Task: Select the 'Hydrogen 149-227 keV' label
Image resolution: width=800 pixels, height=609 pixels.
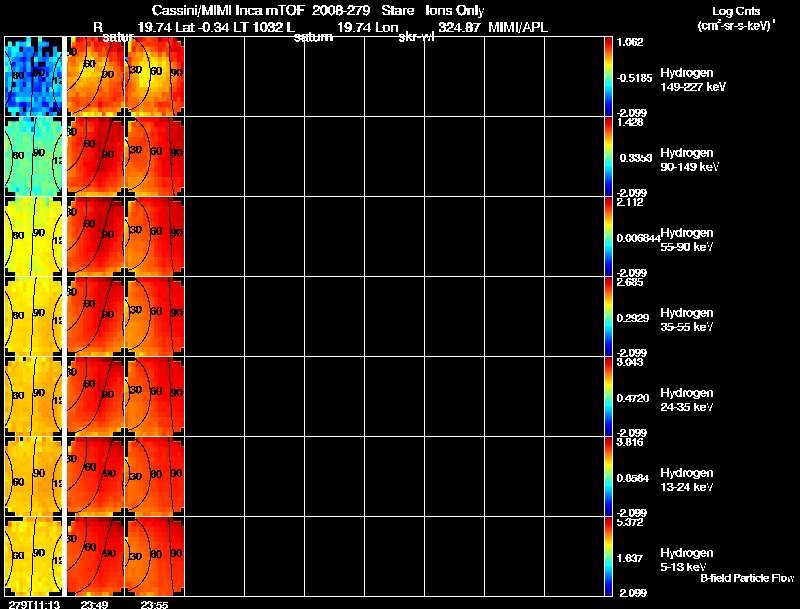Action: [x=692, y=80]
